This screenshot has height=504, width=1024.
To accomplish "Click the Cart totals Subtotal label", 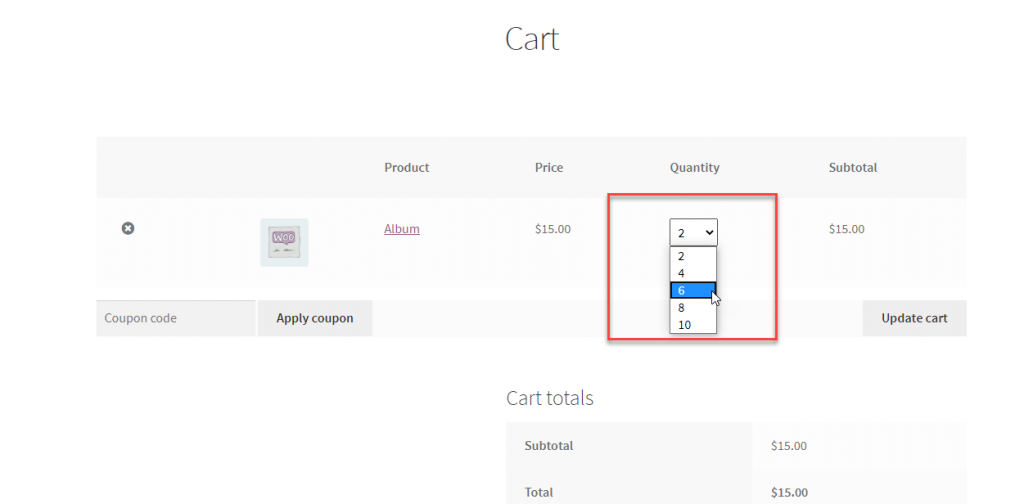I will (549, 446).
